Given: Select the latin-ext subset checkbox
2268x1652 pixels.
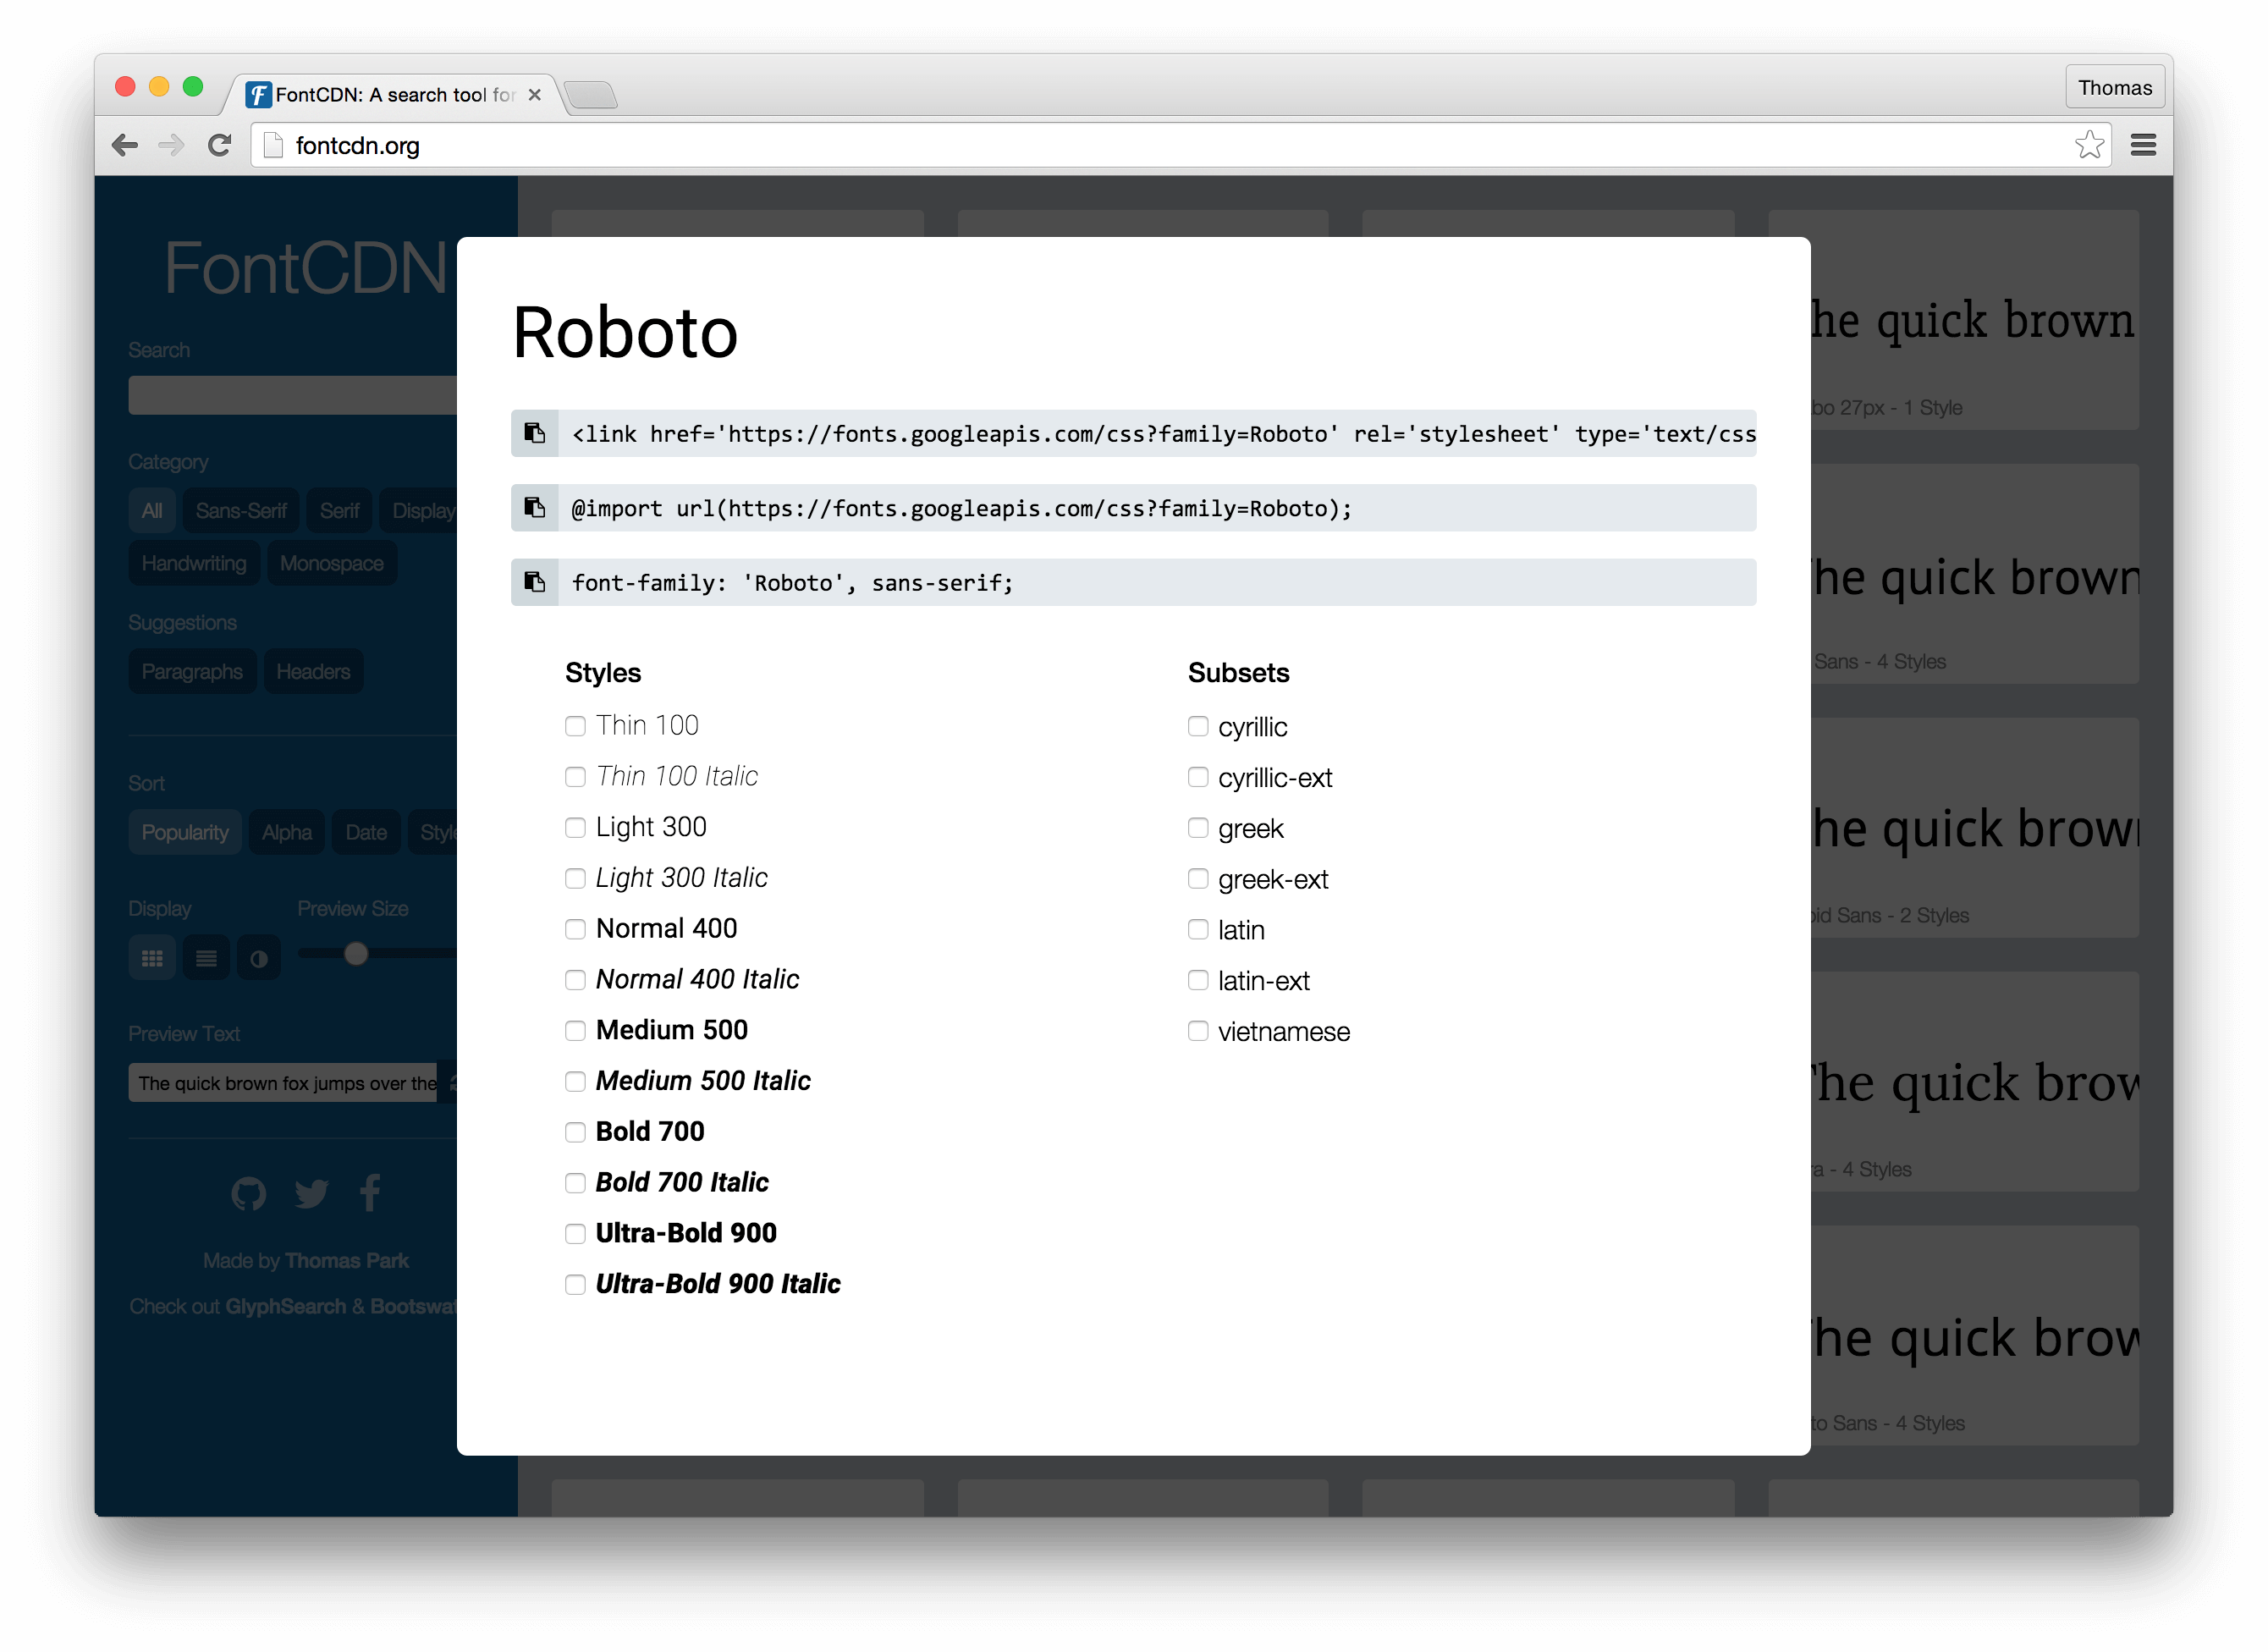Looking at the screenshot, I should (1198, 980).
